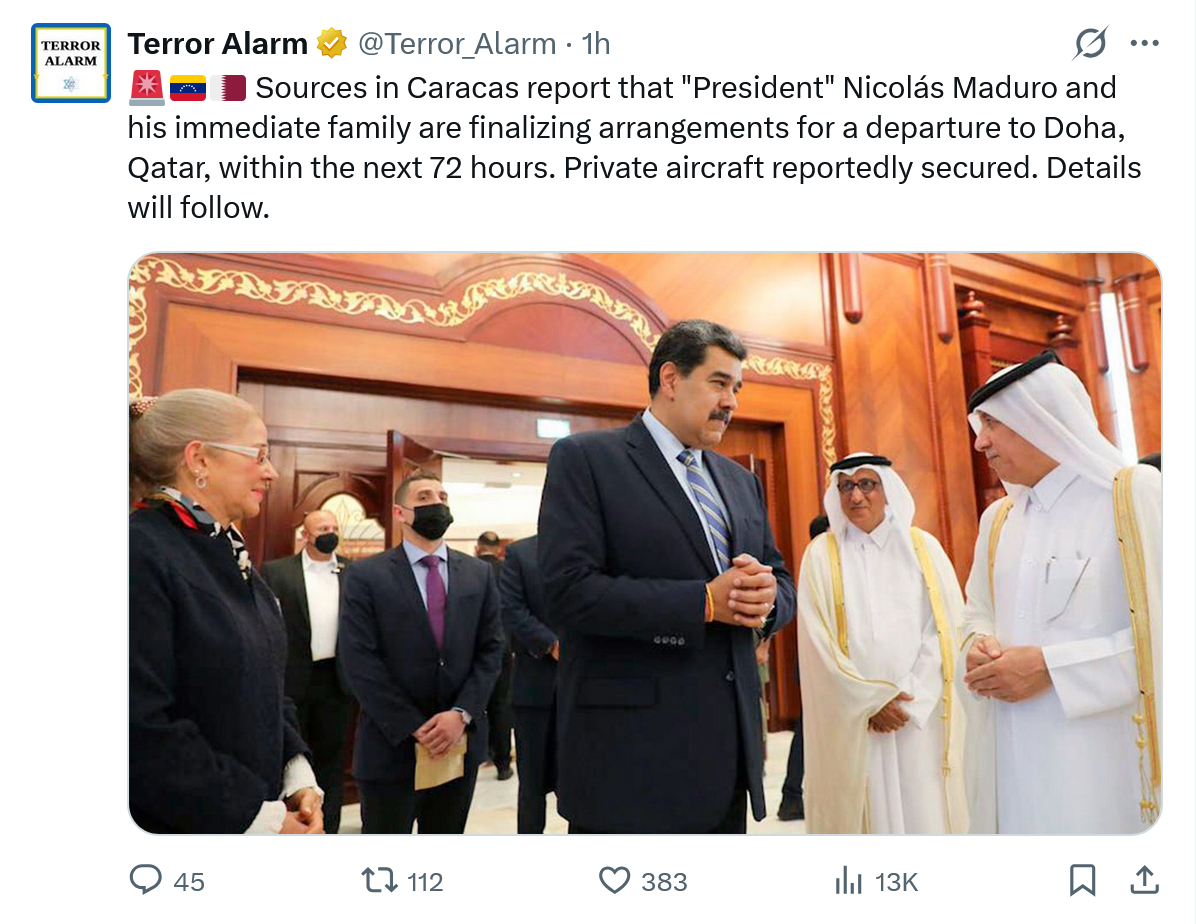The image size is (1196, 924).
Task: Open the three-dot More options menu
Action: (1144, 43)
